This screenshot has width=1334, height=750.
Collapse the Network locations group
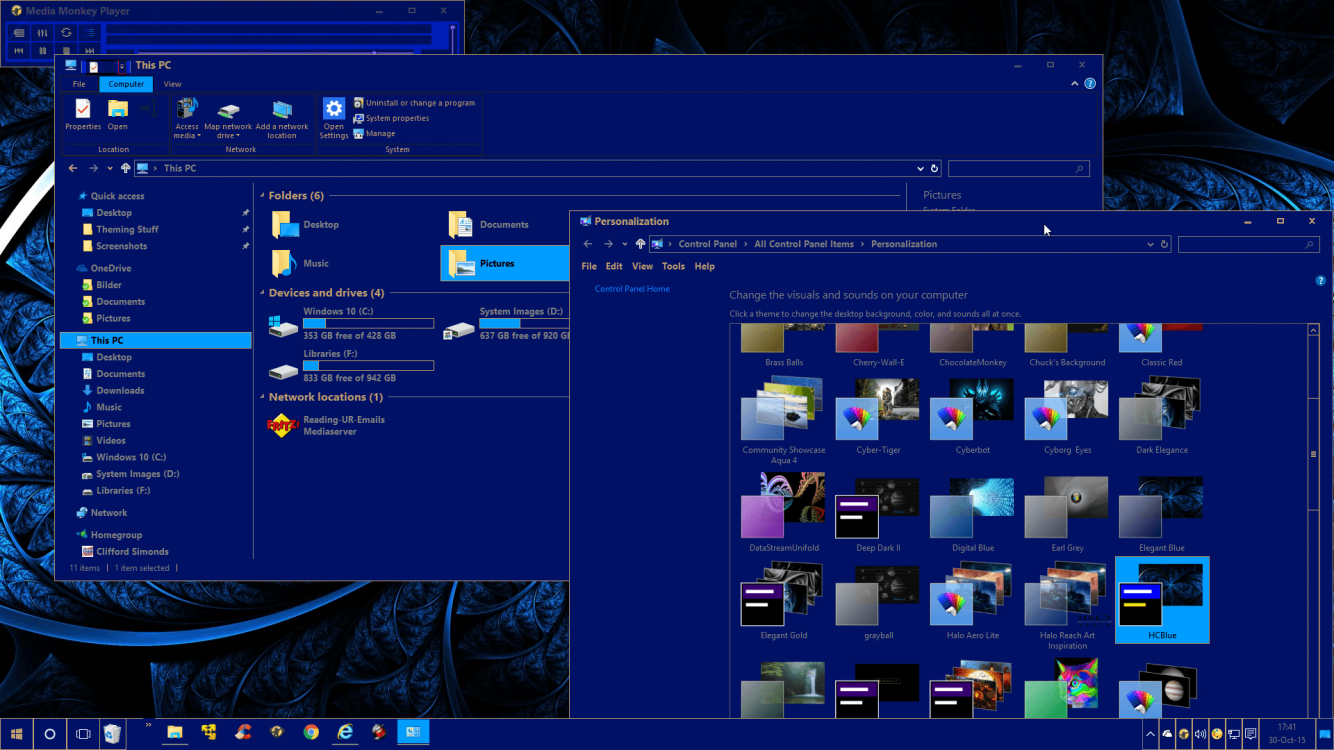tap(262, 397)
